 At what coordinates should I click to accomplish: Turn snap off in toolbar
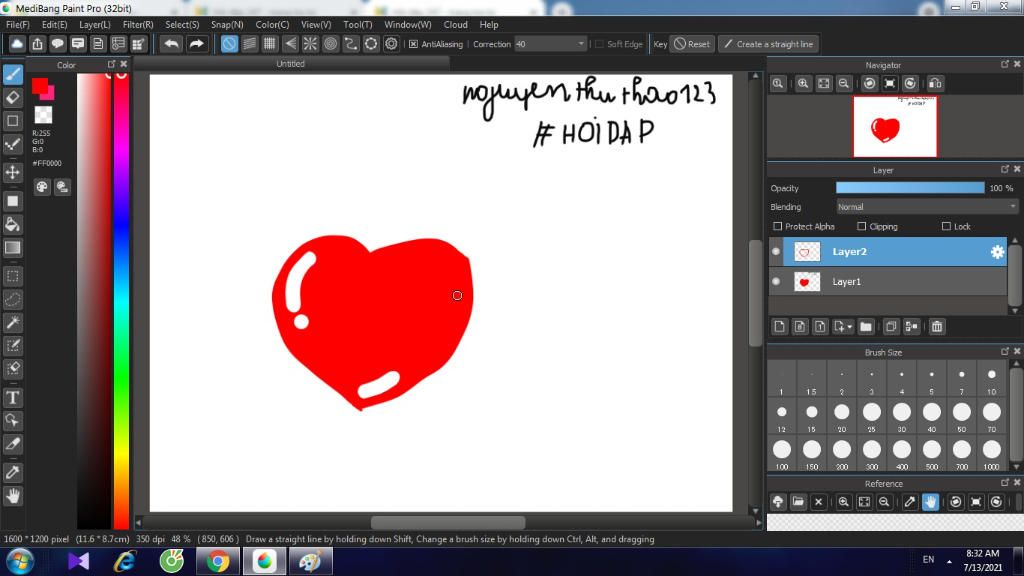(229, 44)
